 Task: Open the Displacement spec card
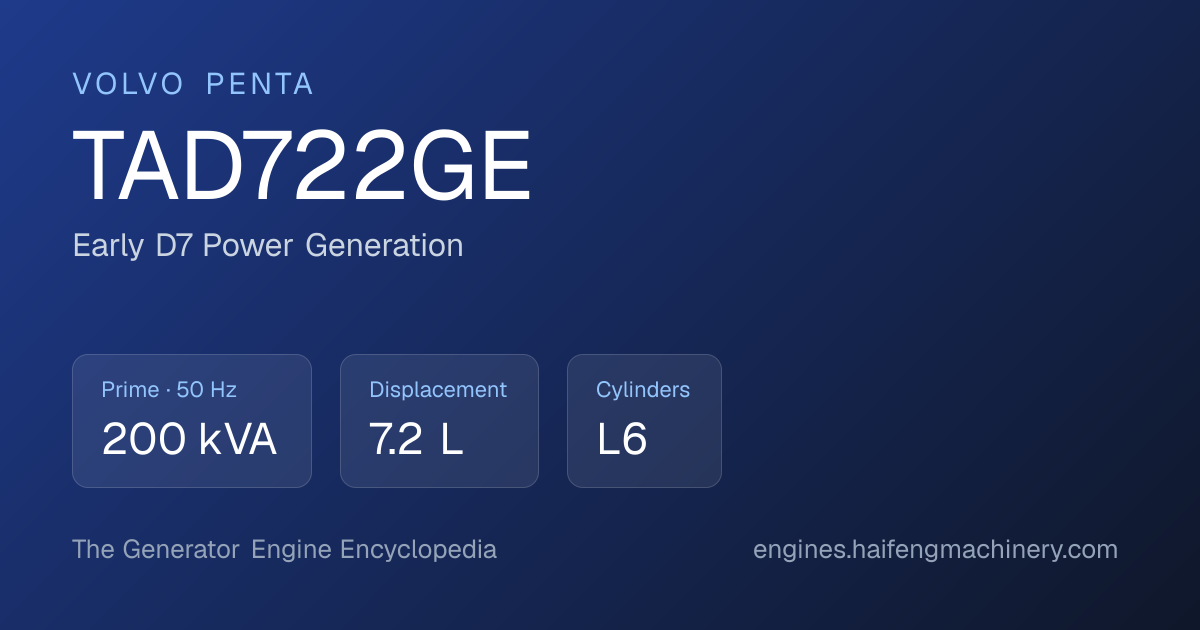click(439, 421)
